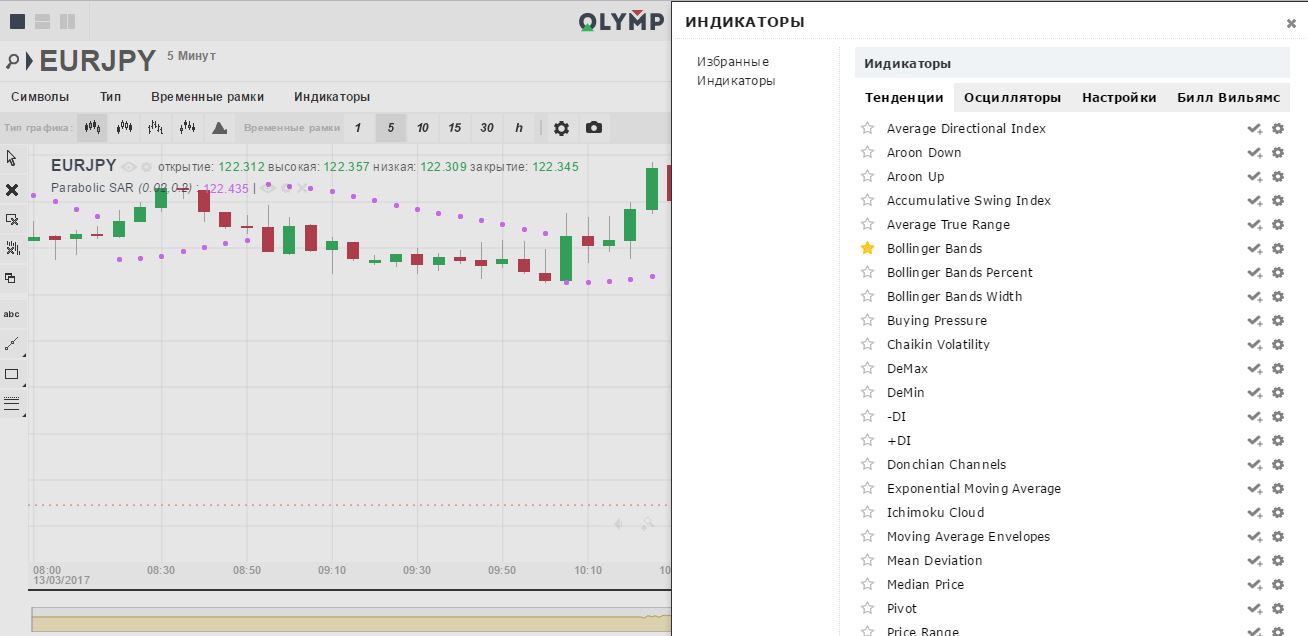1308x636 pixels.
Task: Choose the area mountain chart type
Action: (220, 128)
